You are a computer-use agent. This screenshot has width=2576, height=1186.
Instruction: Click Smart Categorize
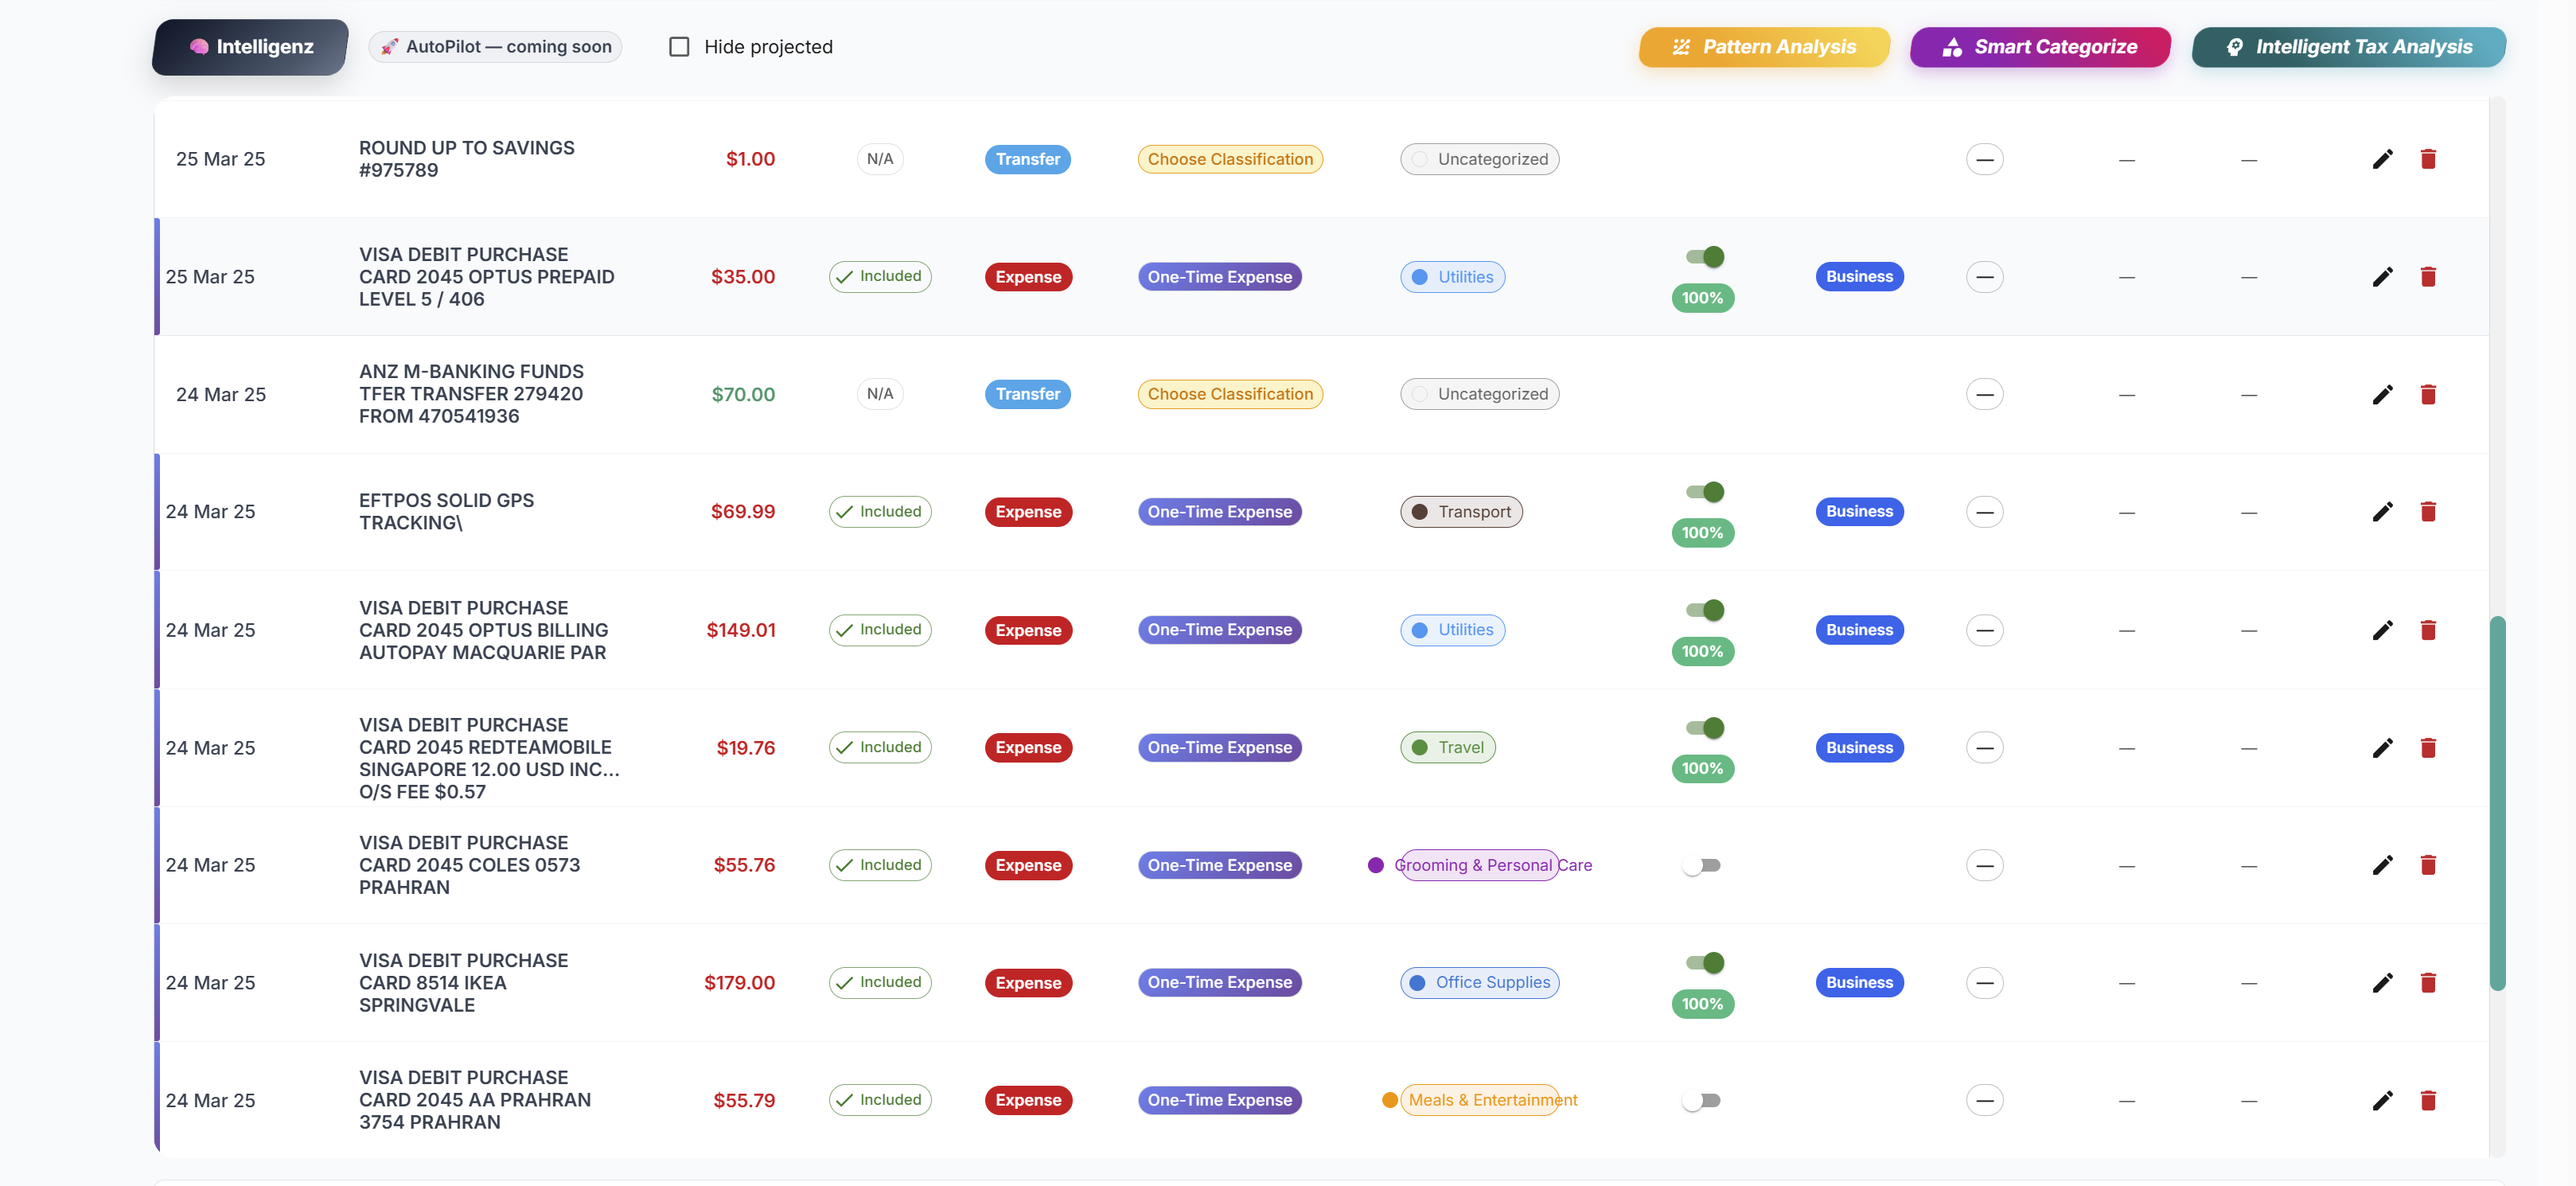tap(2040, 46)
